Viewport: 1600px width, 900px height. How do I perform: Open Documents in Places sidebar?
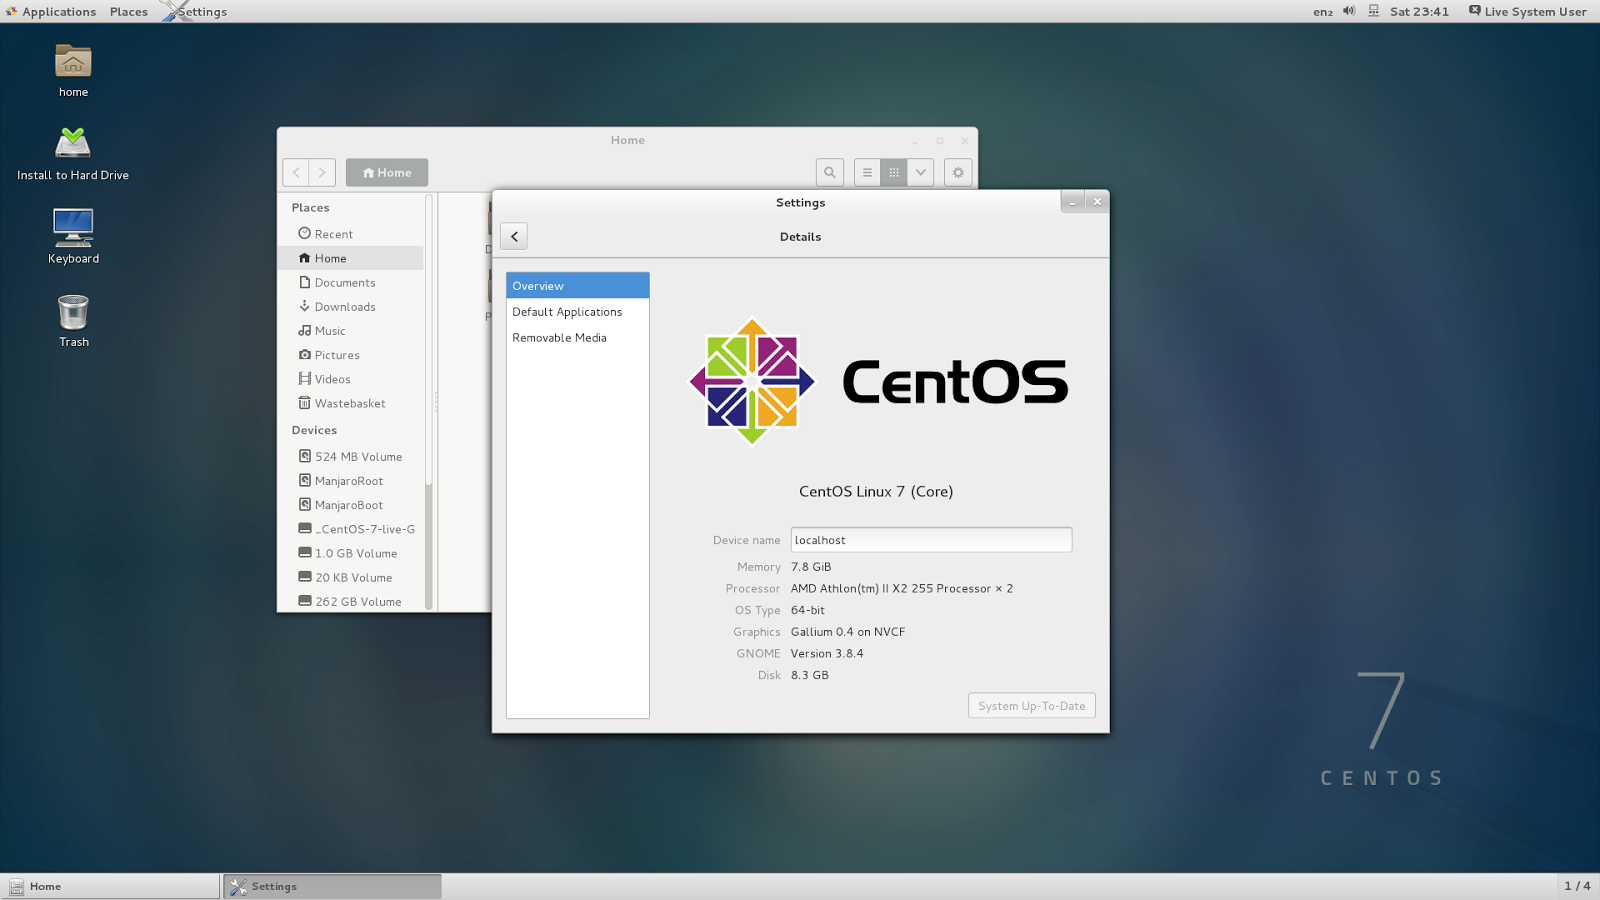click(x=350, y=283)
